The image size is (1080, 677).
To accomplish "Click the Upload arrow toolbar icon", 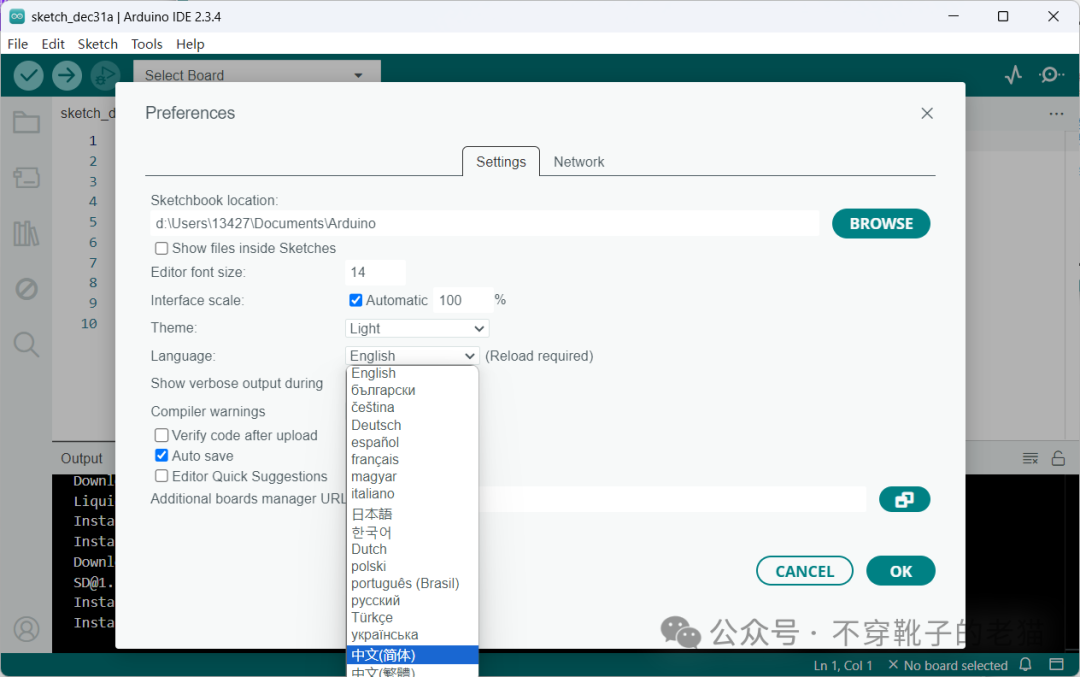I will [67, 75].
